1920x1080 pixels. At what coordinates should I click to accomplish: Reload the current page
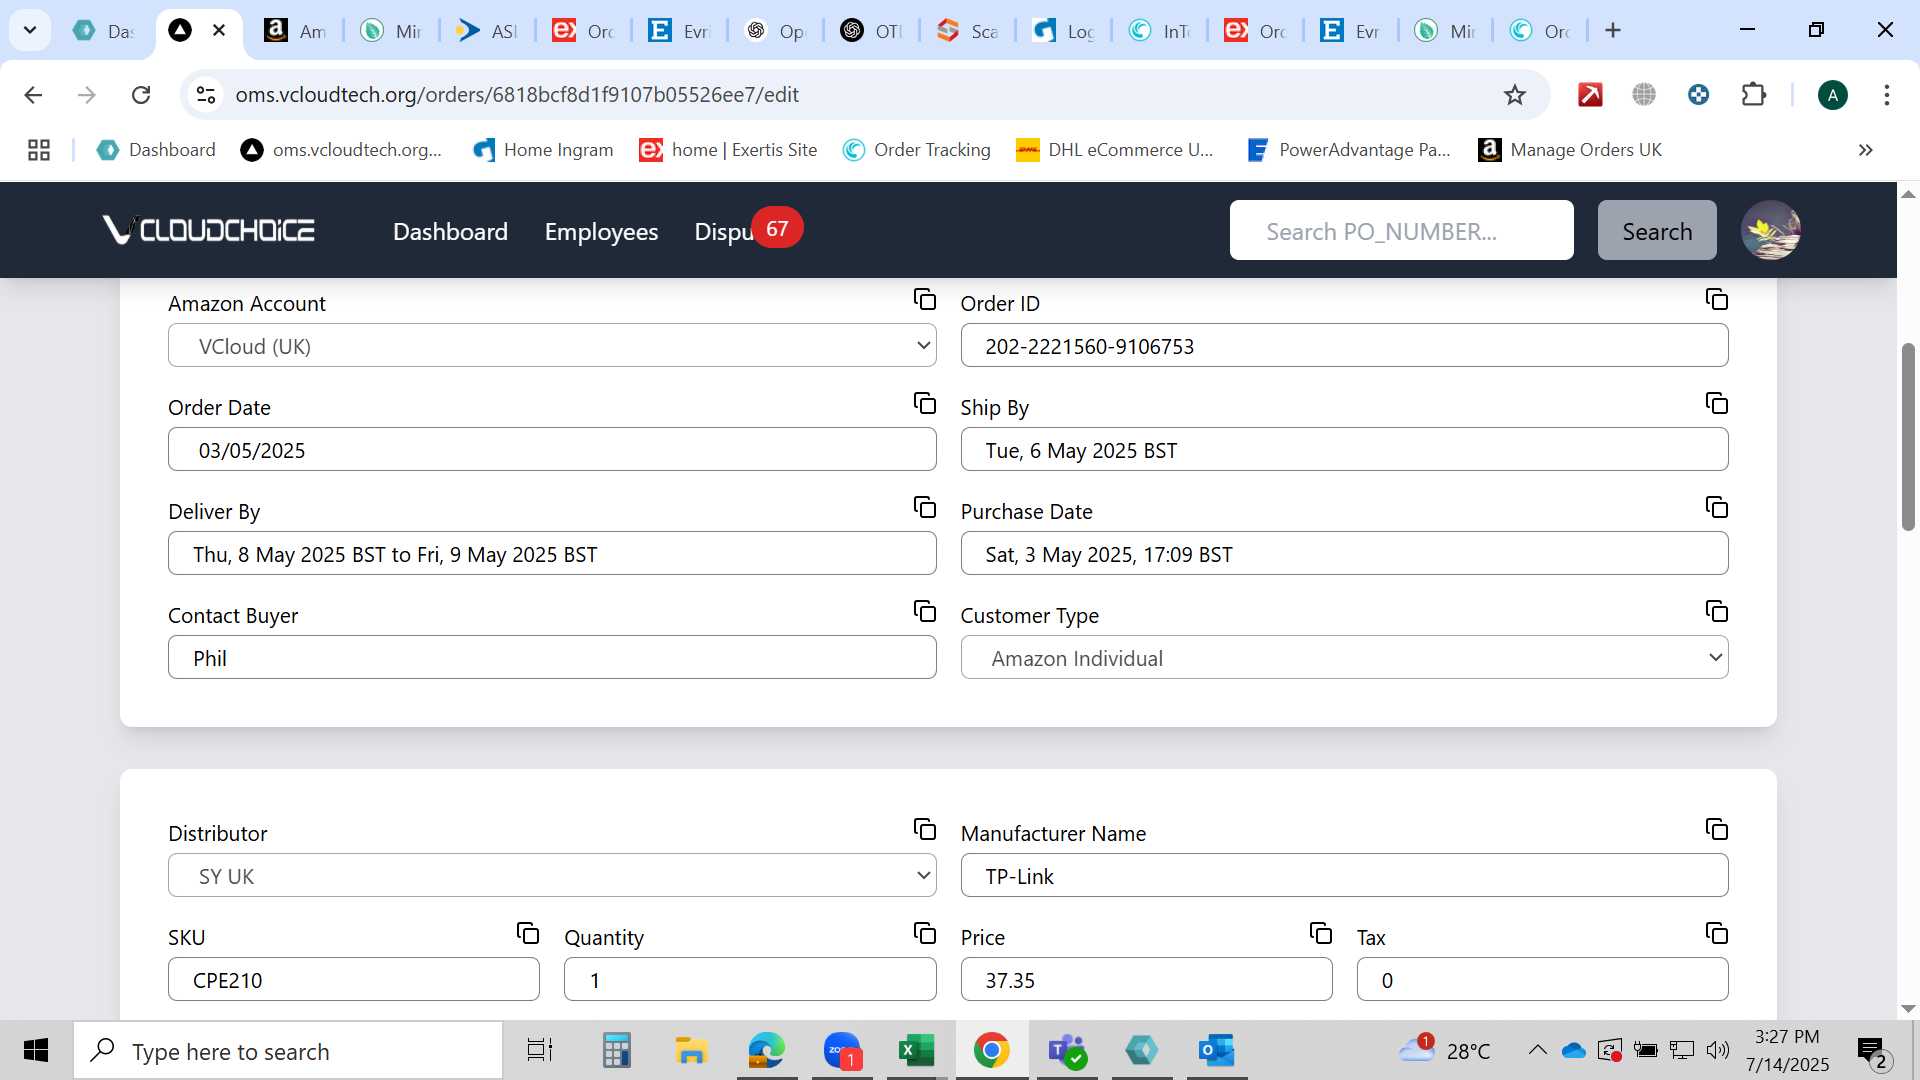pos(141,95)
